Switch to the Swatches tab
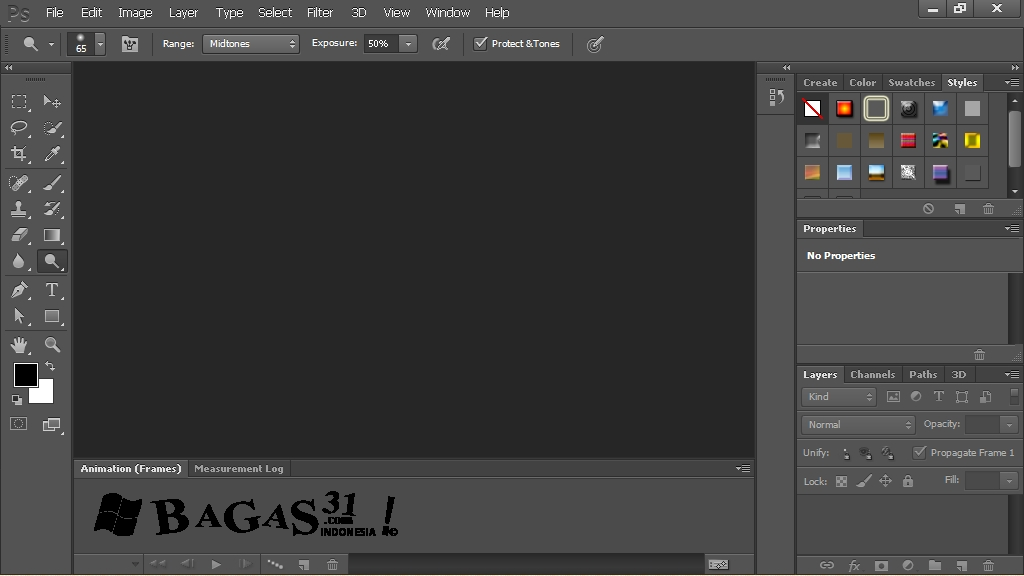The height and width of the screenshot is (576, 1024). click(912, 82)
